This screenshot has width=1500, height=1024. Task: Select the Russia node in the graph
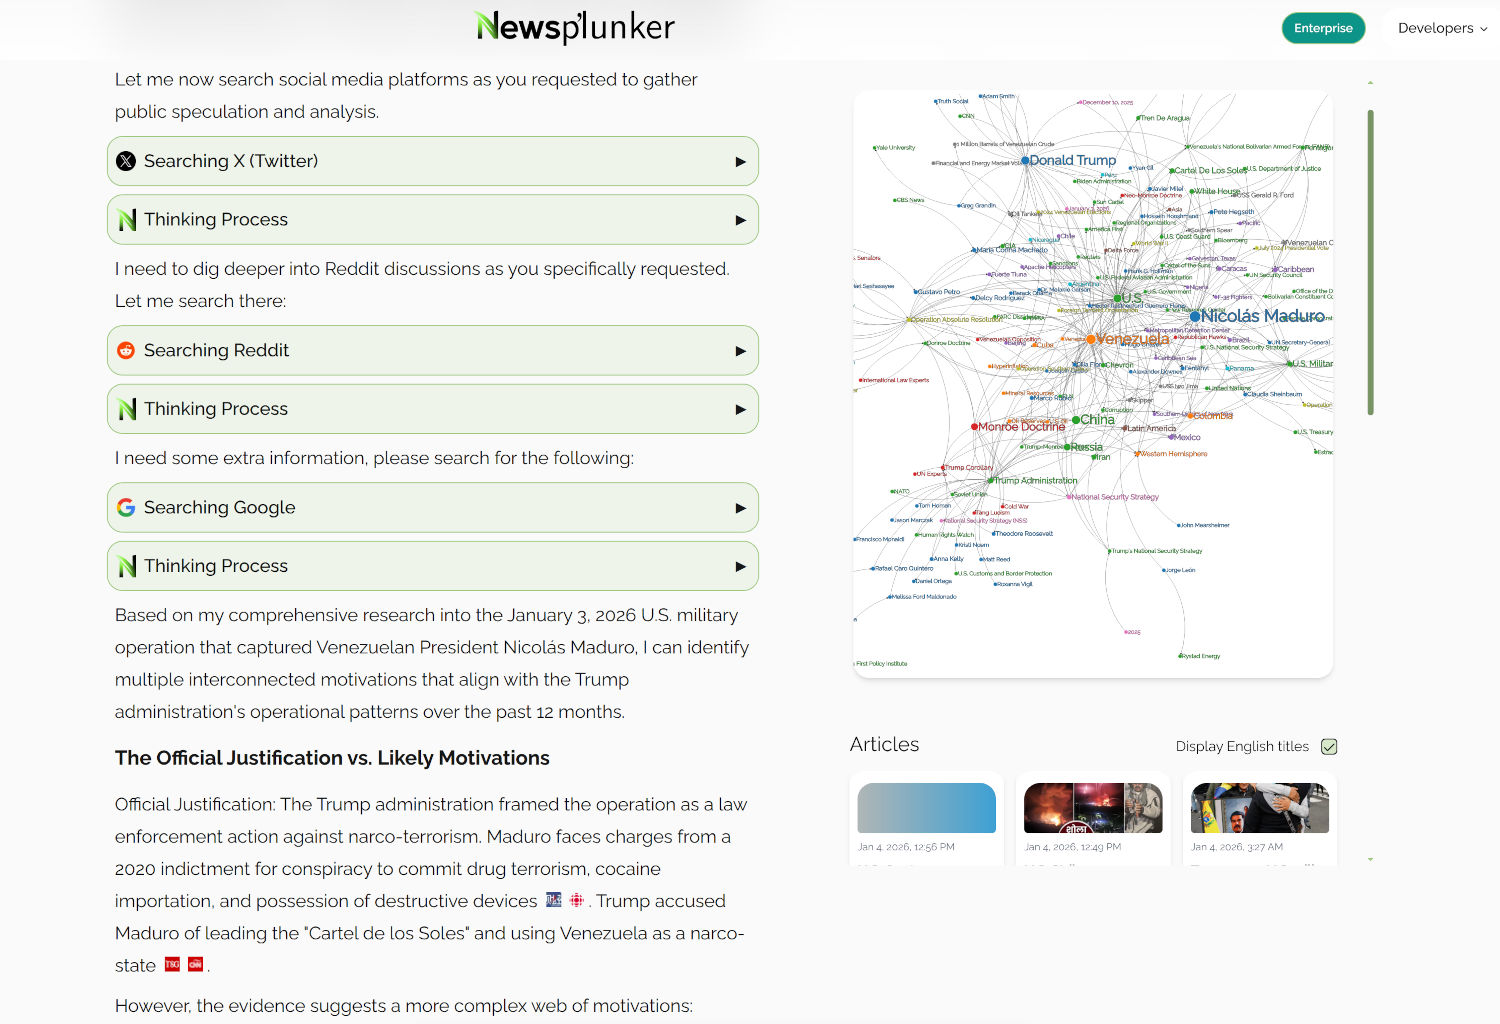(x=1067, y=447)
